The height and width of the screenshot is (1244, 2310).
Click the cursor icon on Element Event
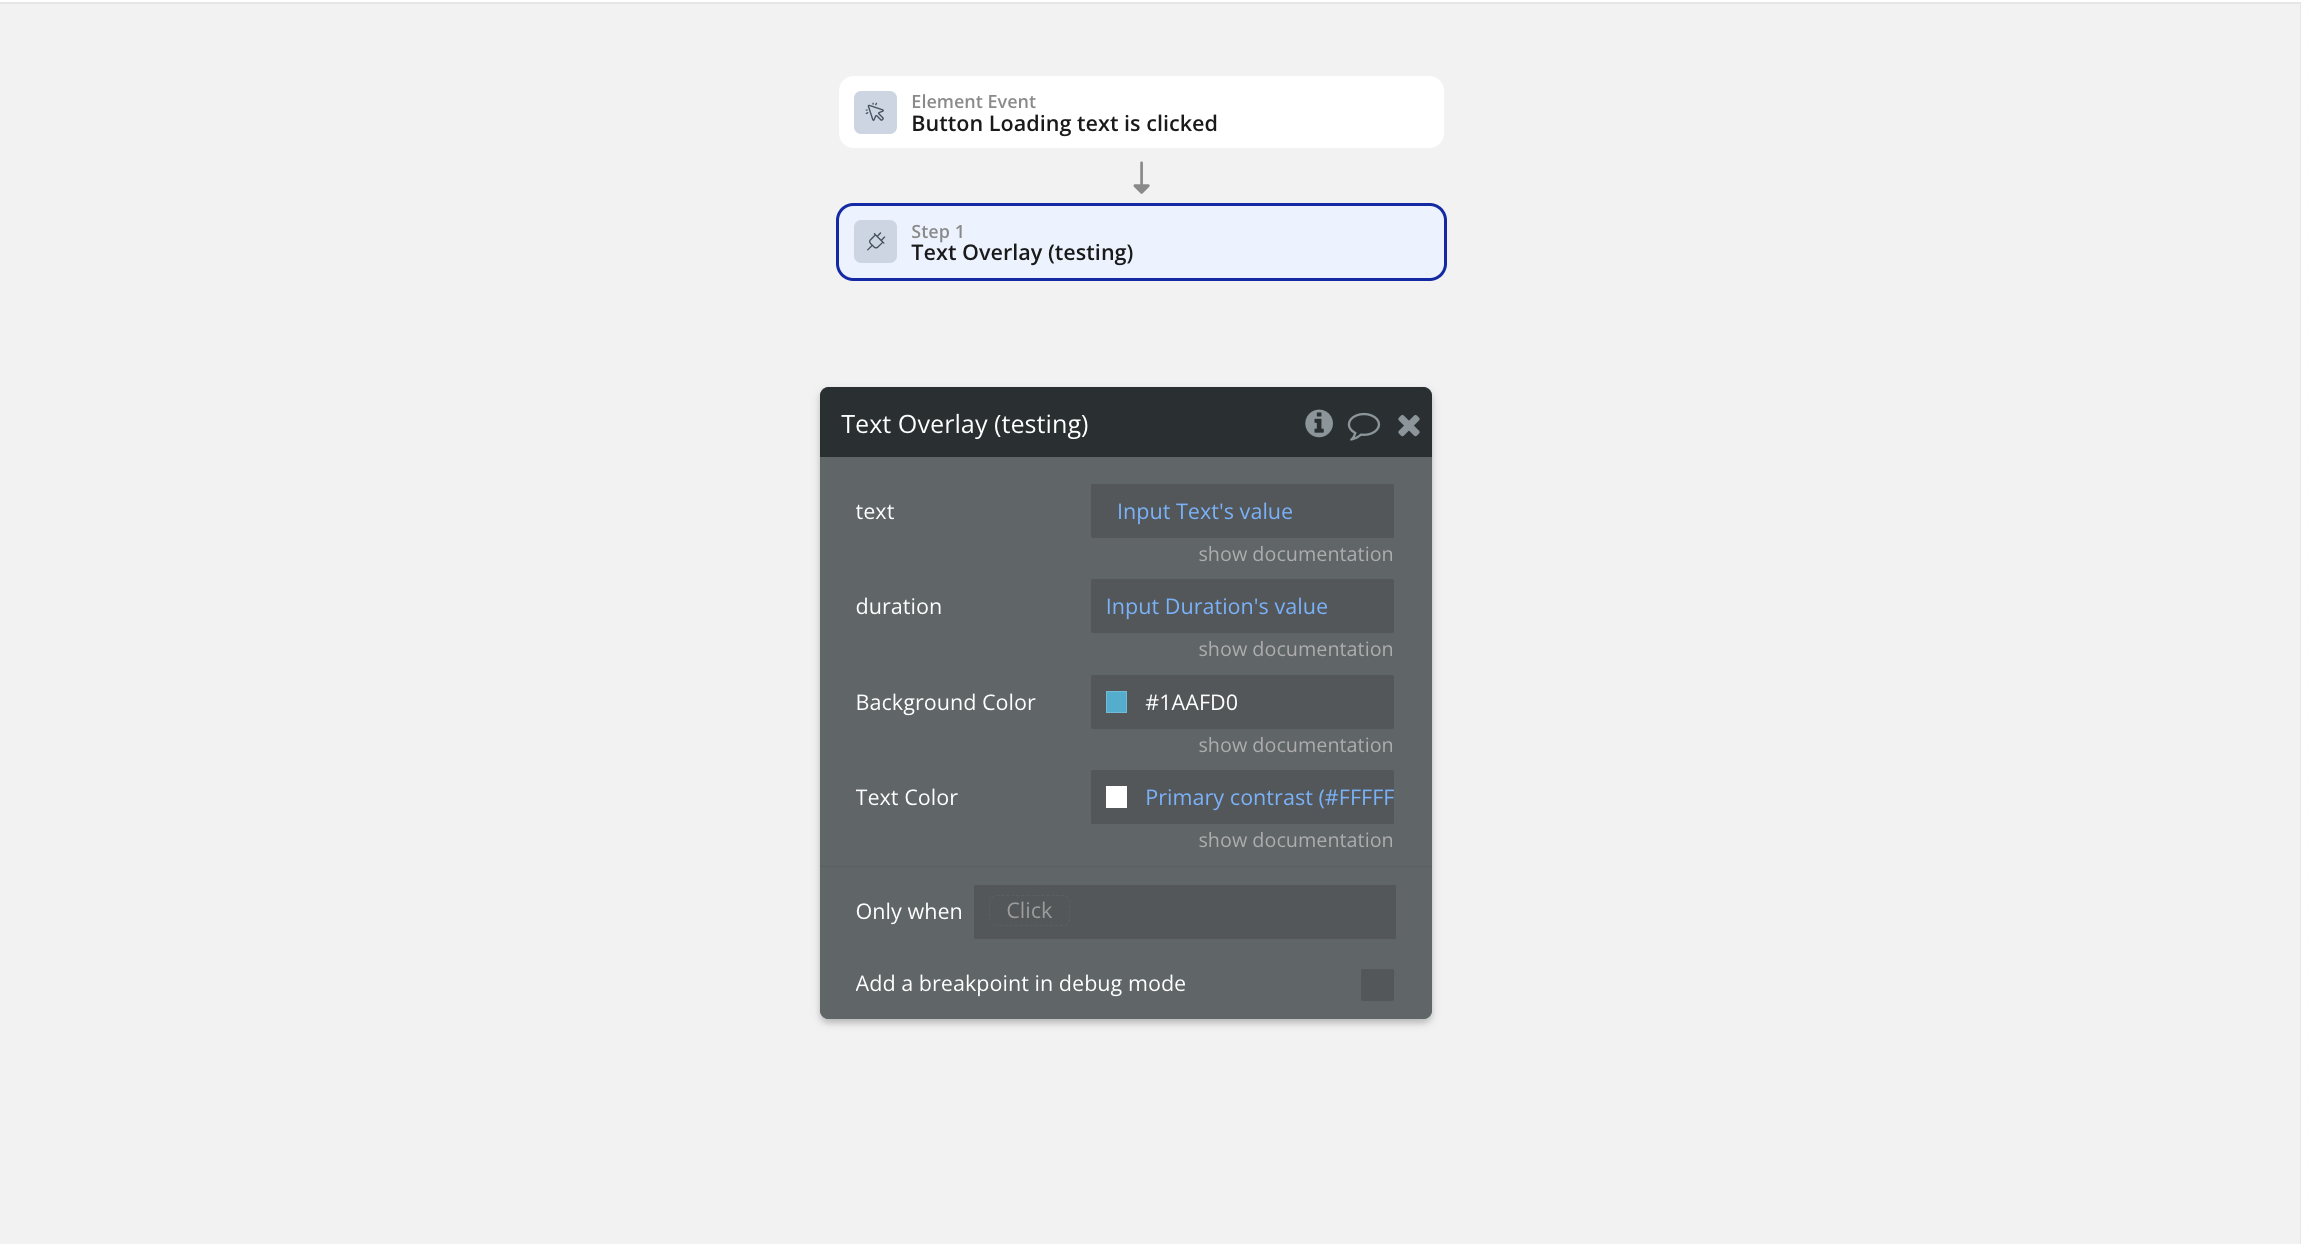tap(875, 112)
